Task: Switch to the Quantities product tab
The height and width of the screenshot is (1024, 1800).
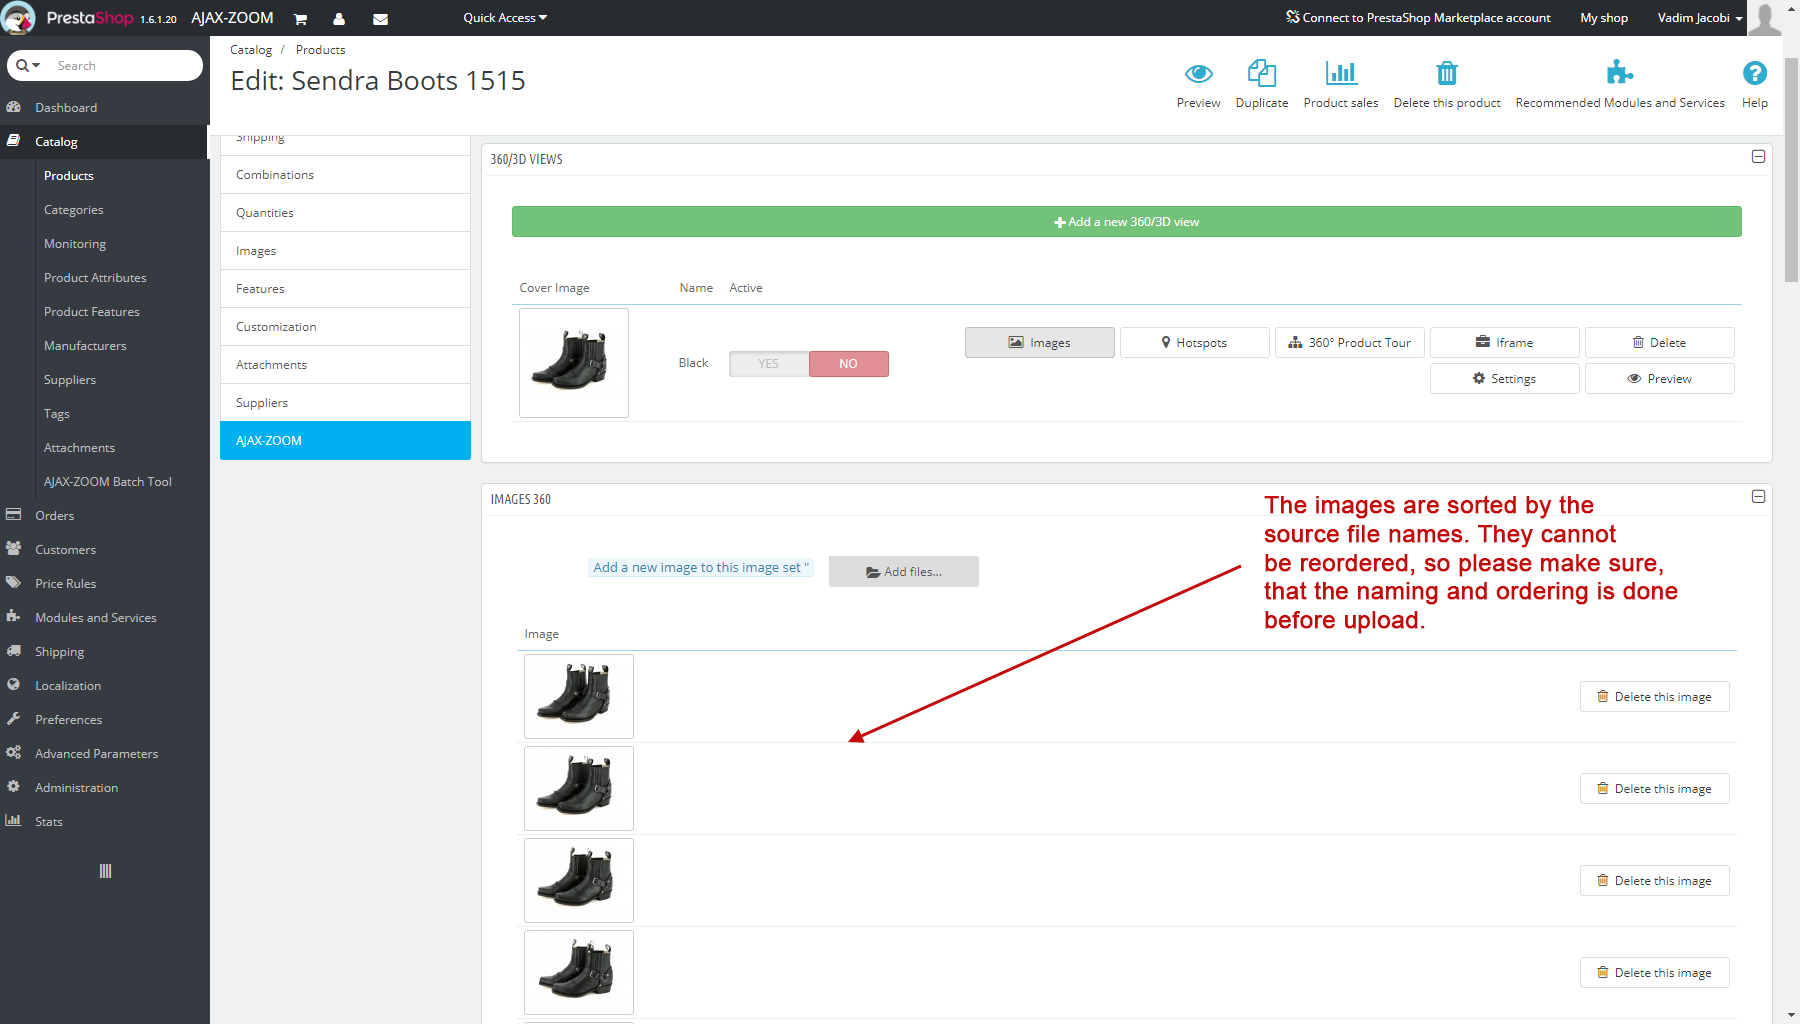Action: [345, 212]
